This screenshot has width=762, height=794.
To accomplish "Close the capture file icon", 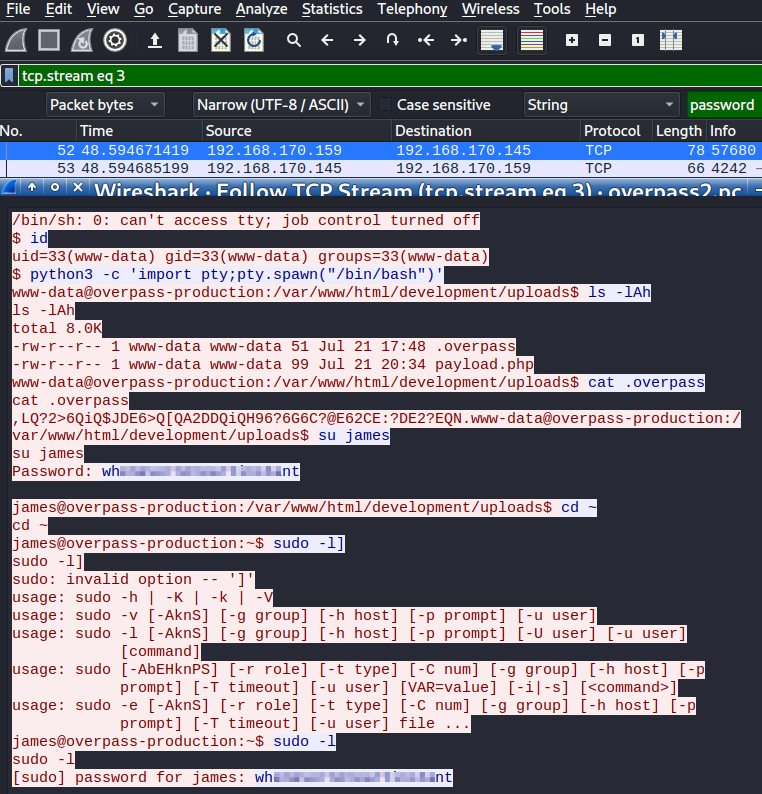I will pyautogui.click(x=221, y=40).
